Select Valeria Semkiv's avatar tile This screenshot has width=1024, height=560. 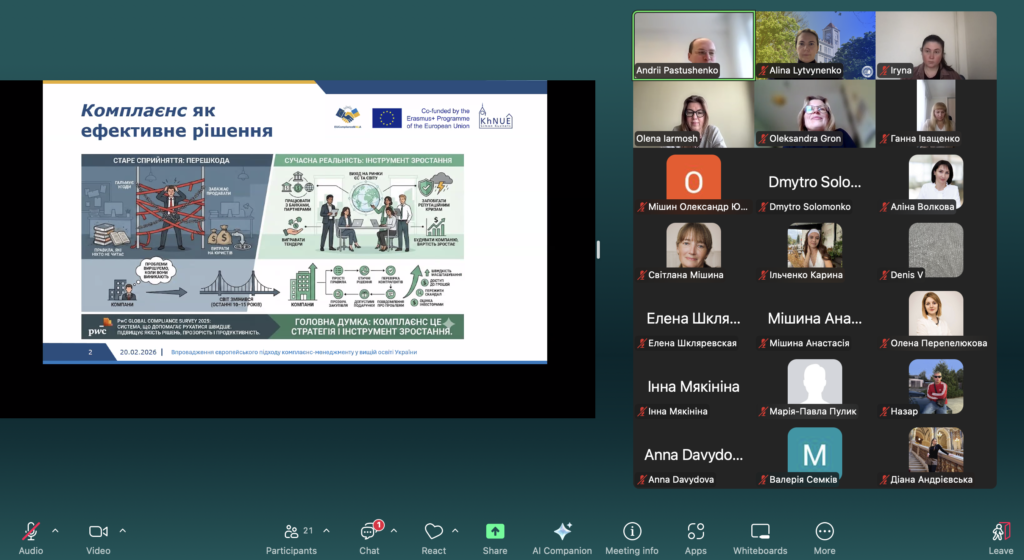[x=814, y=453]
